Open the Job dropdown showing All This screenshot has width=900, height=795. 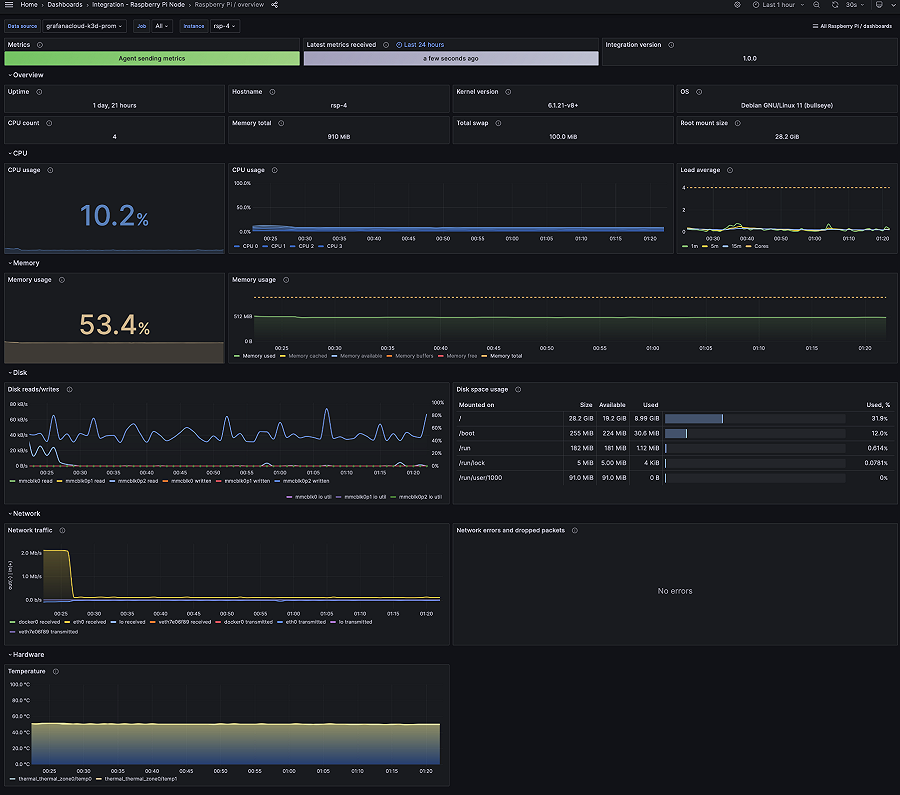[160, 26]
